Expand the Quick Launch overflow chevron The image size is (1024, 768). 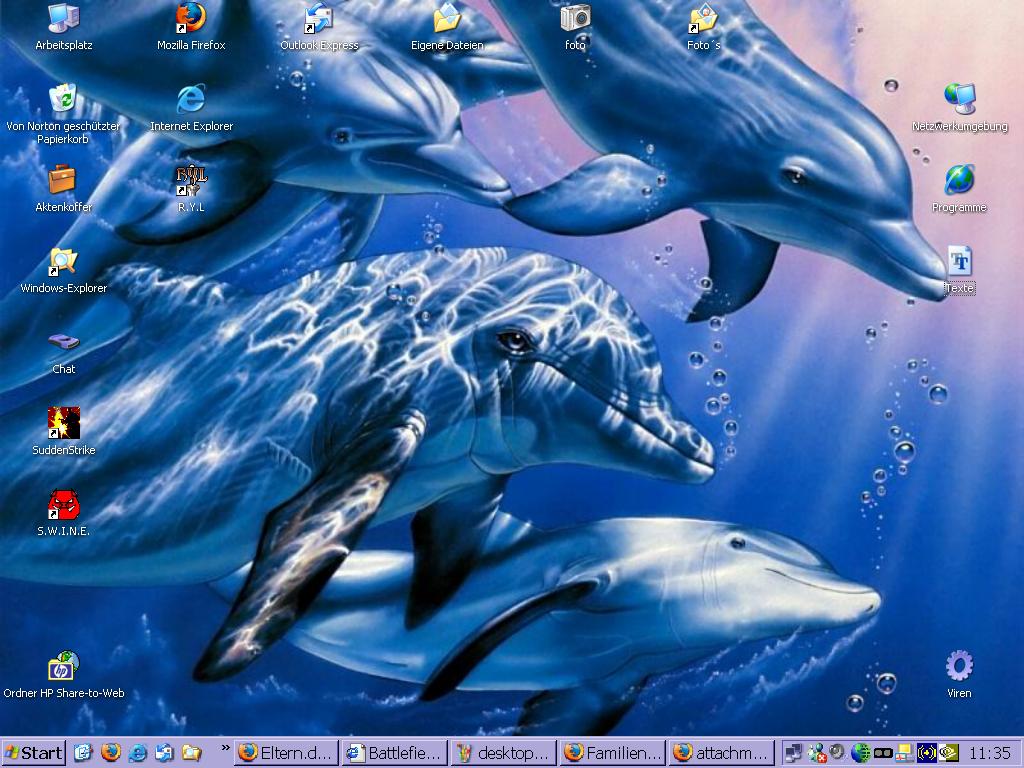(x=225, y=748)
